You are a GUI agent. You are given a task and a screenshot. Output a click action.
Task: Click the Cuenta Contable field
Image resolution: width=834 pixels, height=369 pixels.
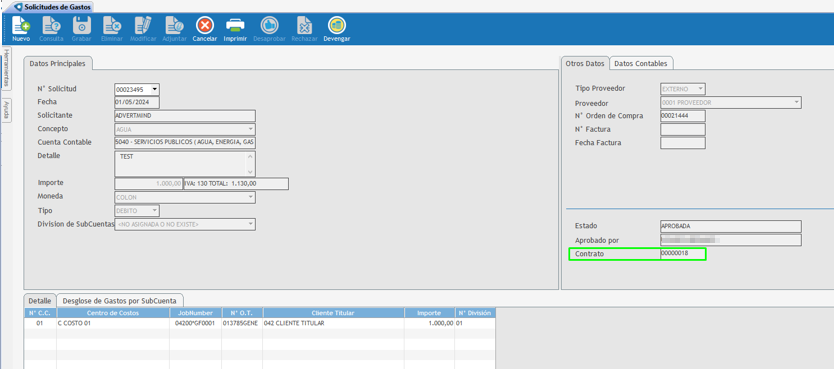(x=185, y=143)
